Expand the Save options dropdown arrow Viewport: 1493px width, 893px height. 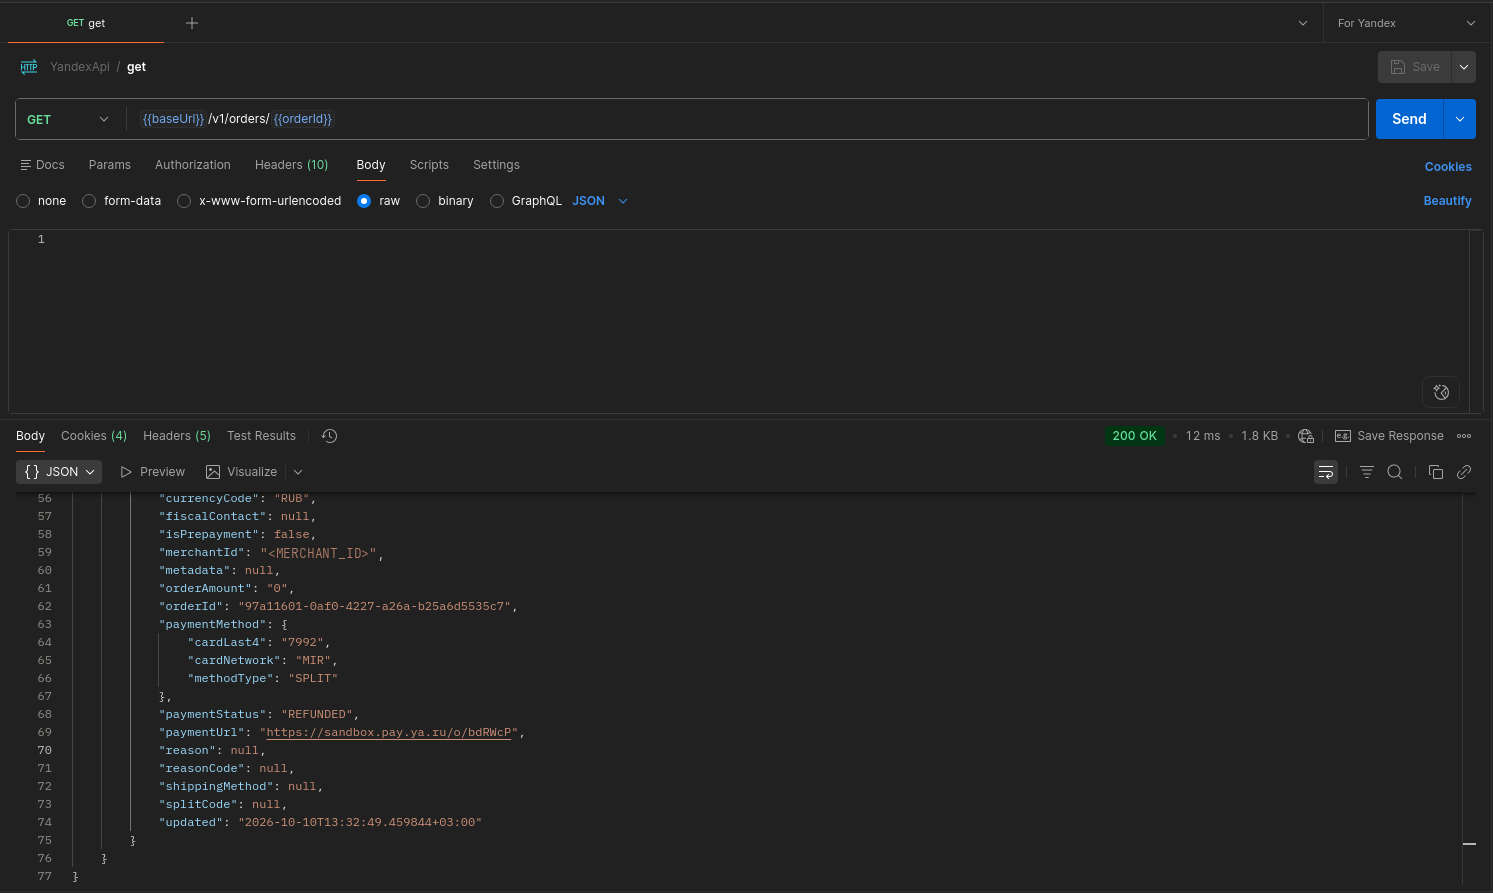(1464, 67)
